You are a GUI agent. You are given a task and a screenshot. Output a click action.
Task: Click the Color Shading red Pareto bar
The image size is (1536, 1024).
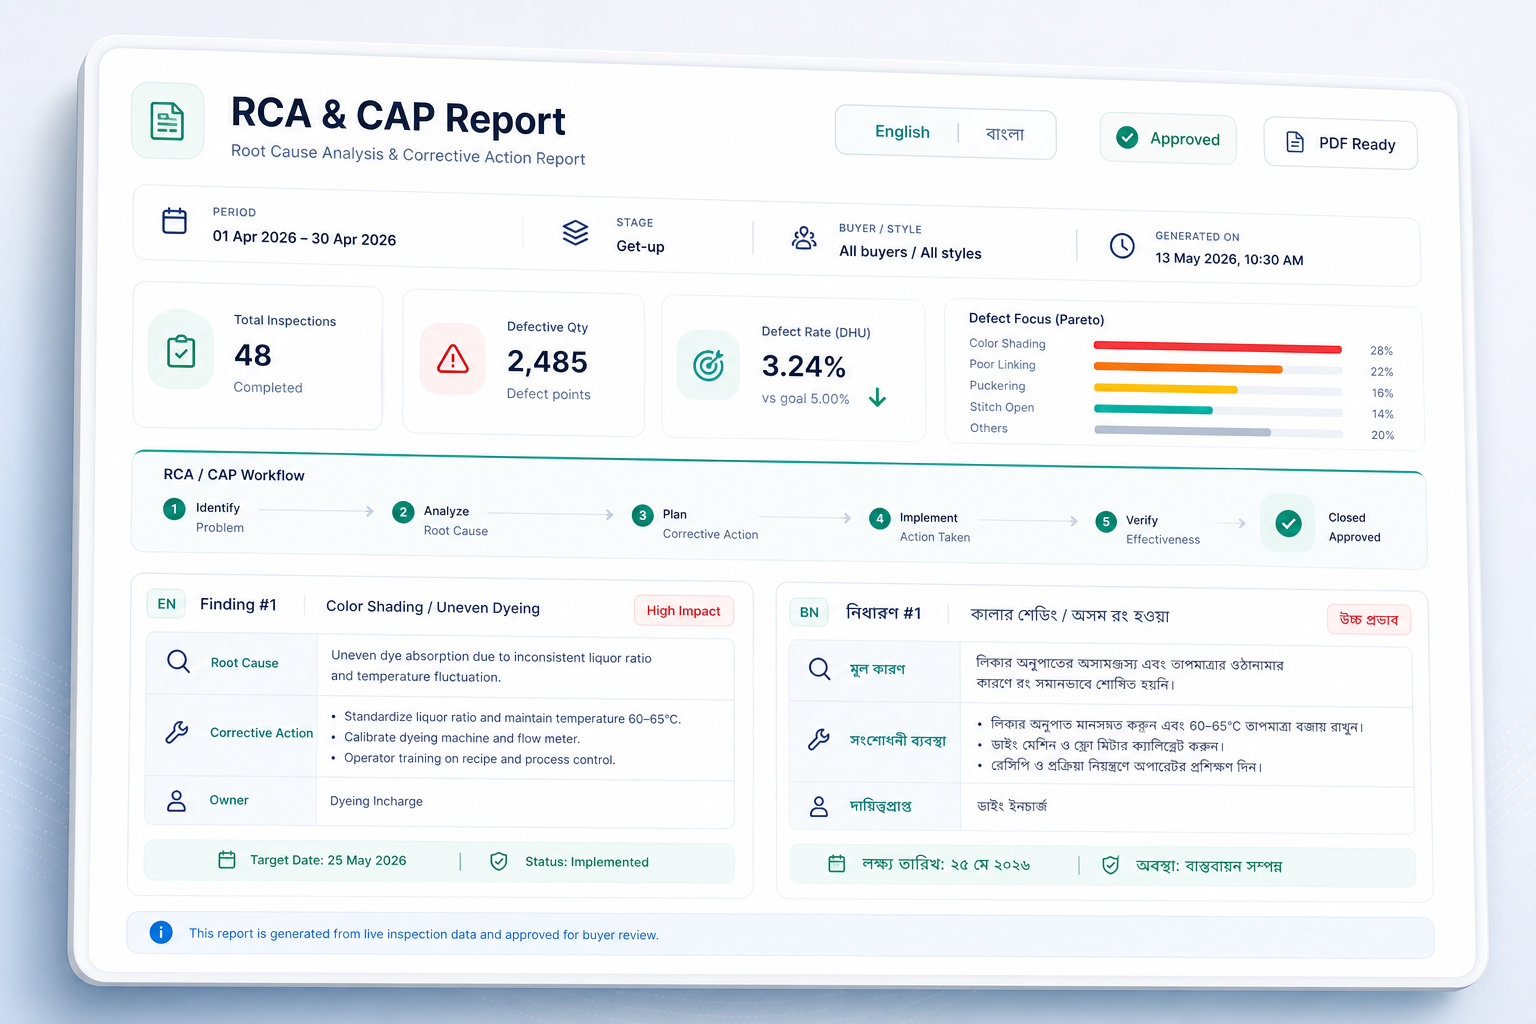[1217, 348]
